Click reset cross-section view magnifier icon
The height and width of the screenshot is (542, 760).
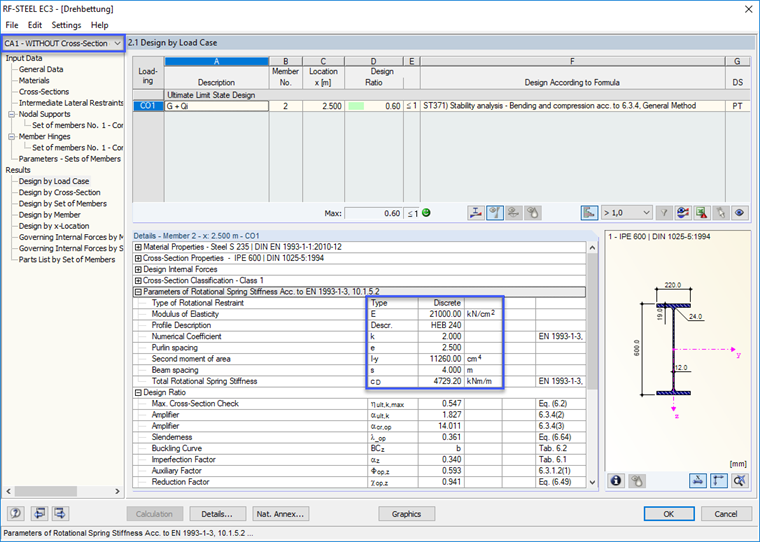(x=739, y=480)
